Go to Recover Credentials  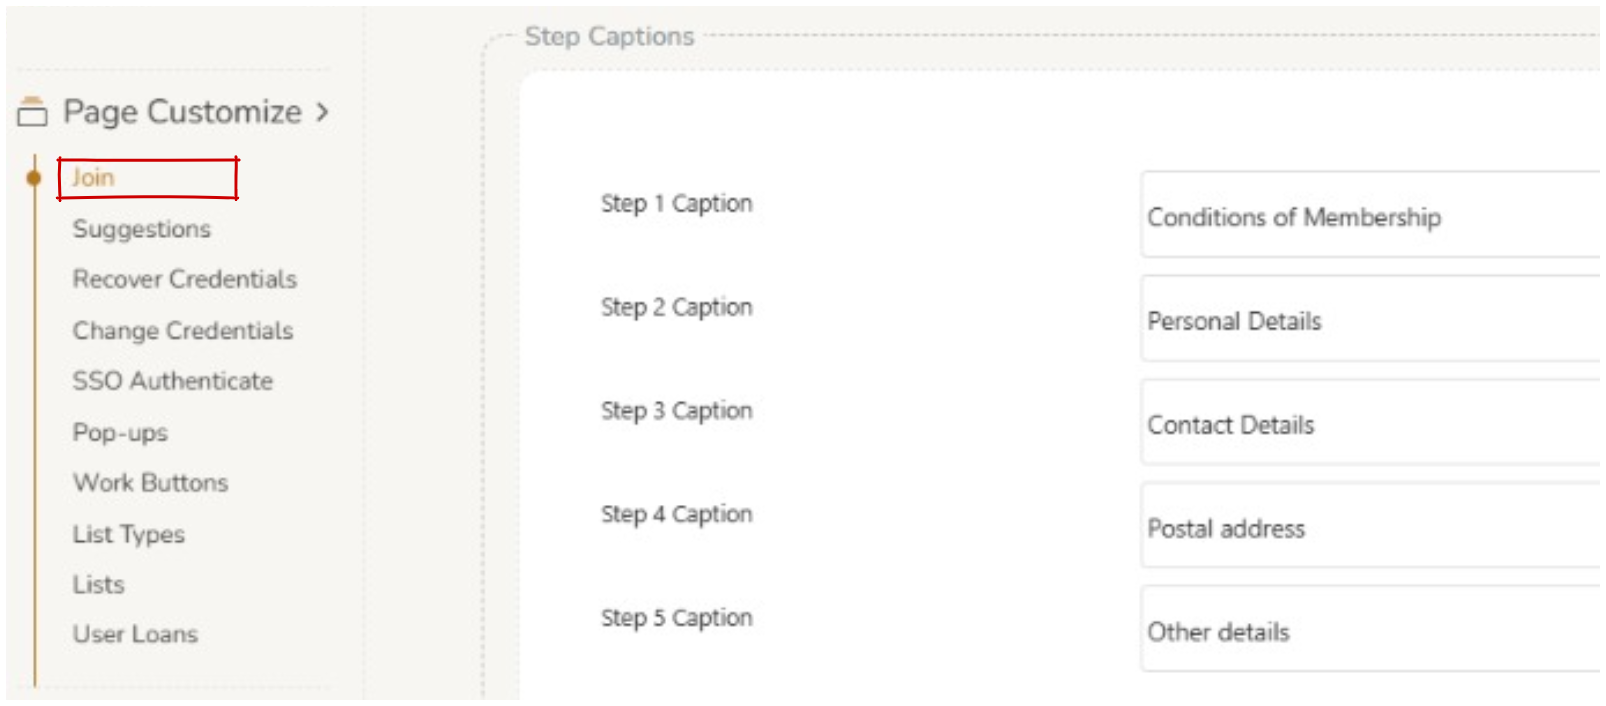pyautogui.click(x=184, y=279)
